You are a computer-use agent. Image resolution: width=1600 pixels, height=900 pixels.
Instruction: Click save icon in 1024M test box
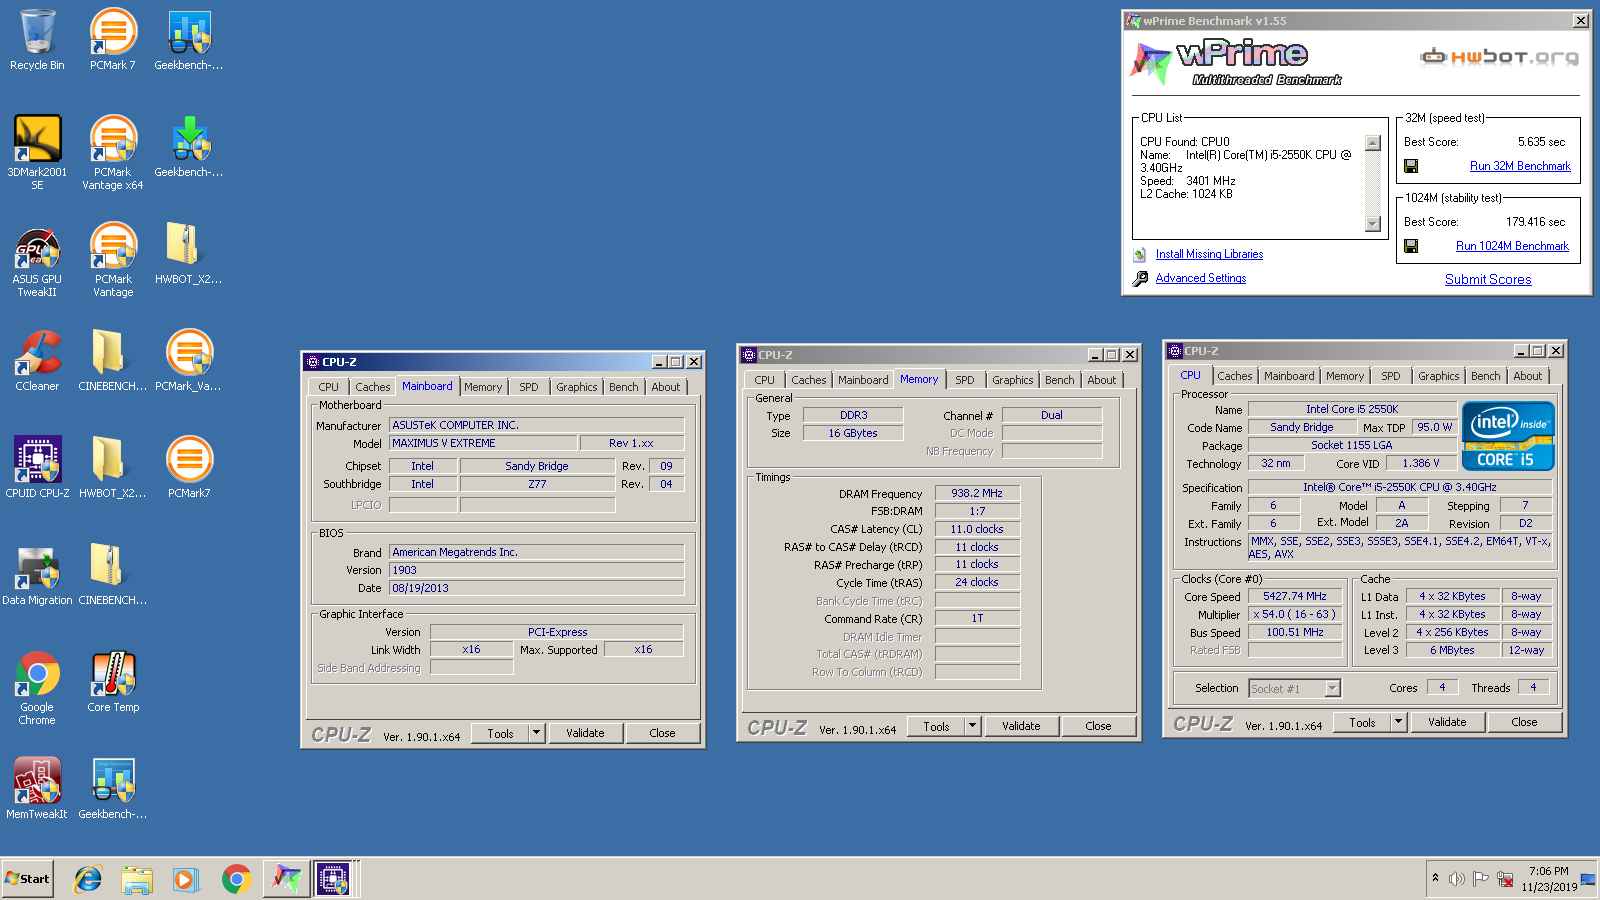coord(1411,246)
